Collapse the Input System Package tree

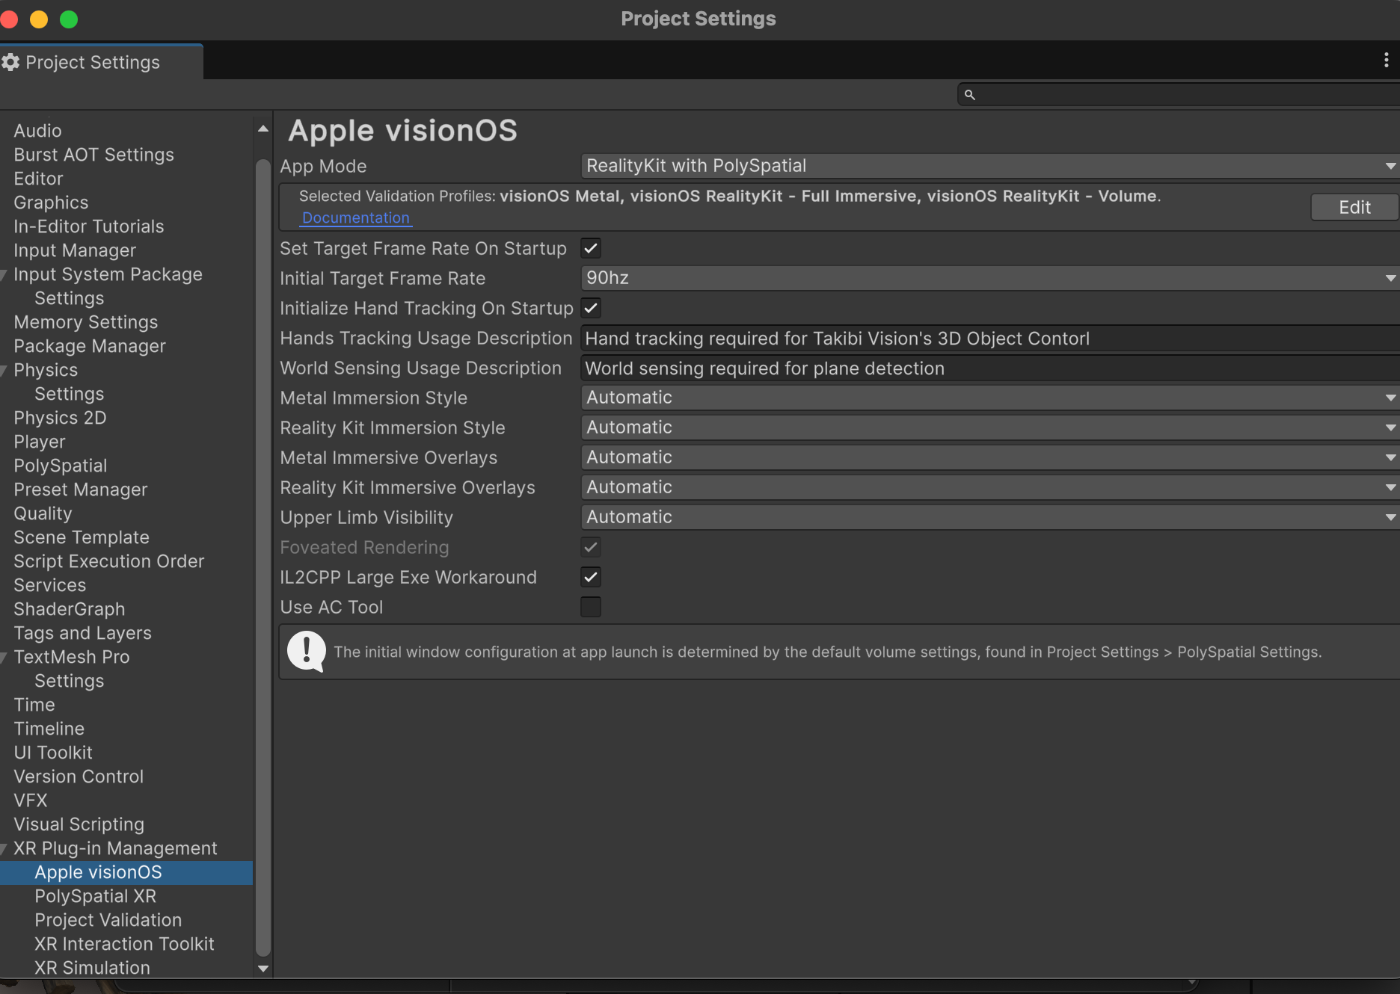tap(5, 275)
